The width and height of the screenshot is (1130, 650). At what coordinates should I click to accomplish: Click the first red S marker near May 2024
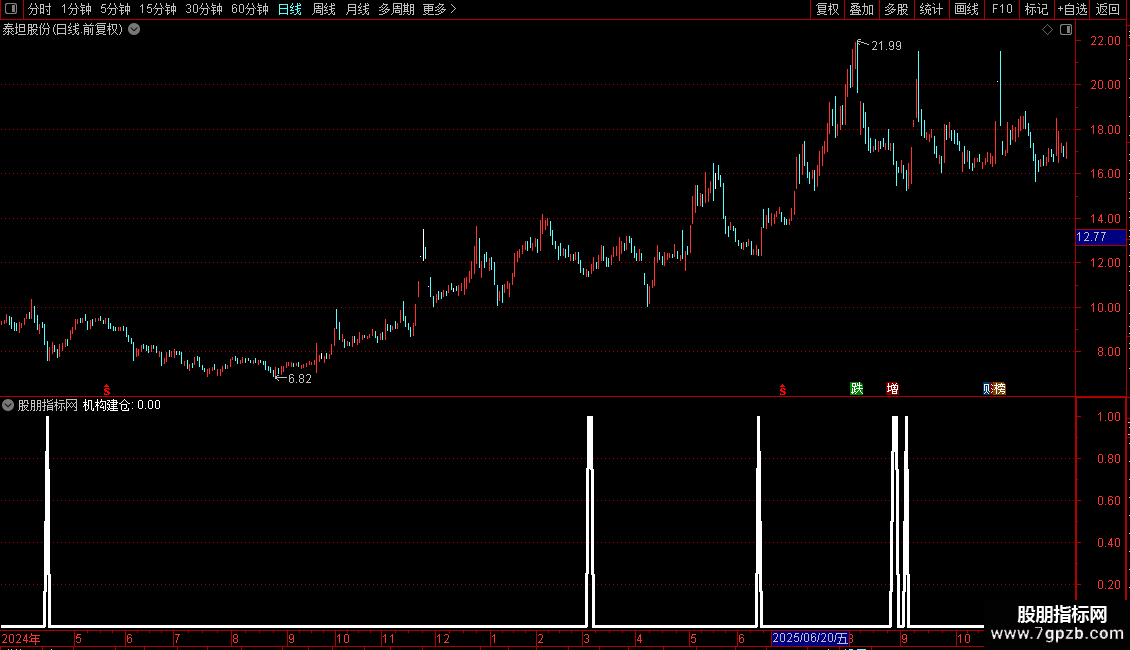107,390
